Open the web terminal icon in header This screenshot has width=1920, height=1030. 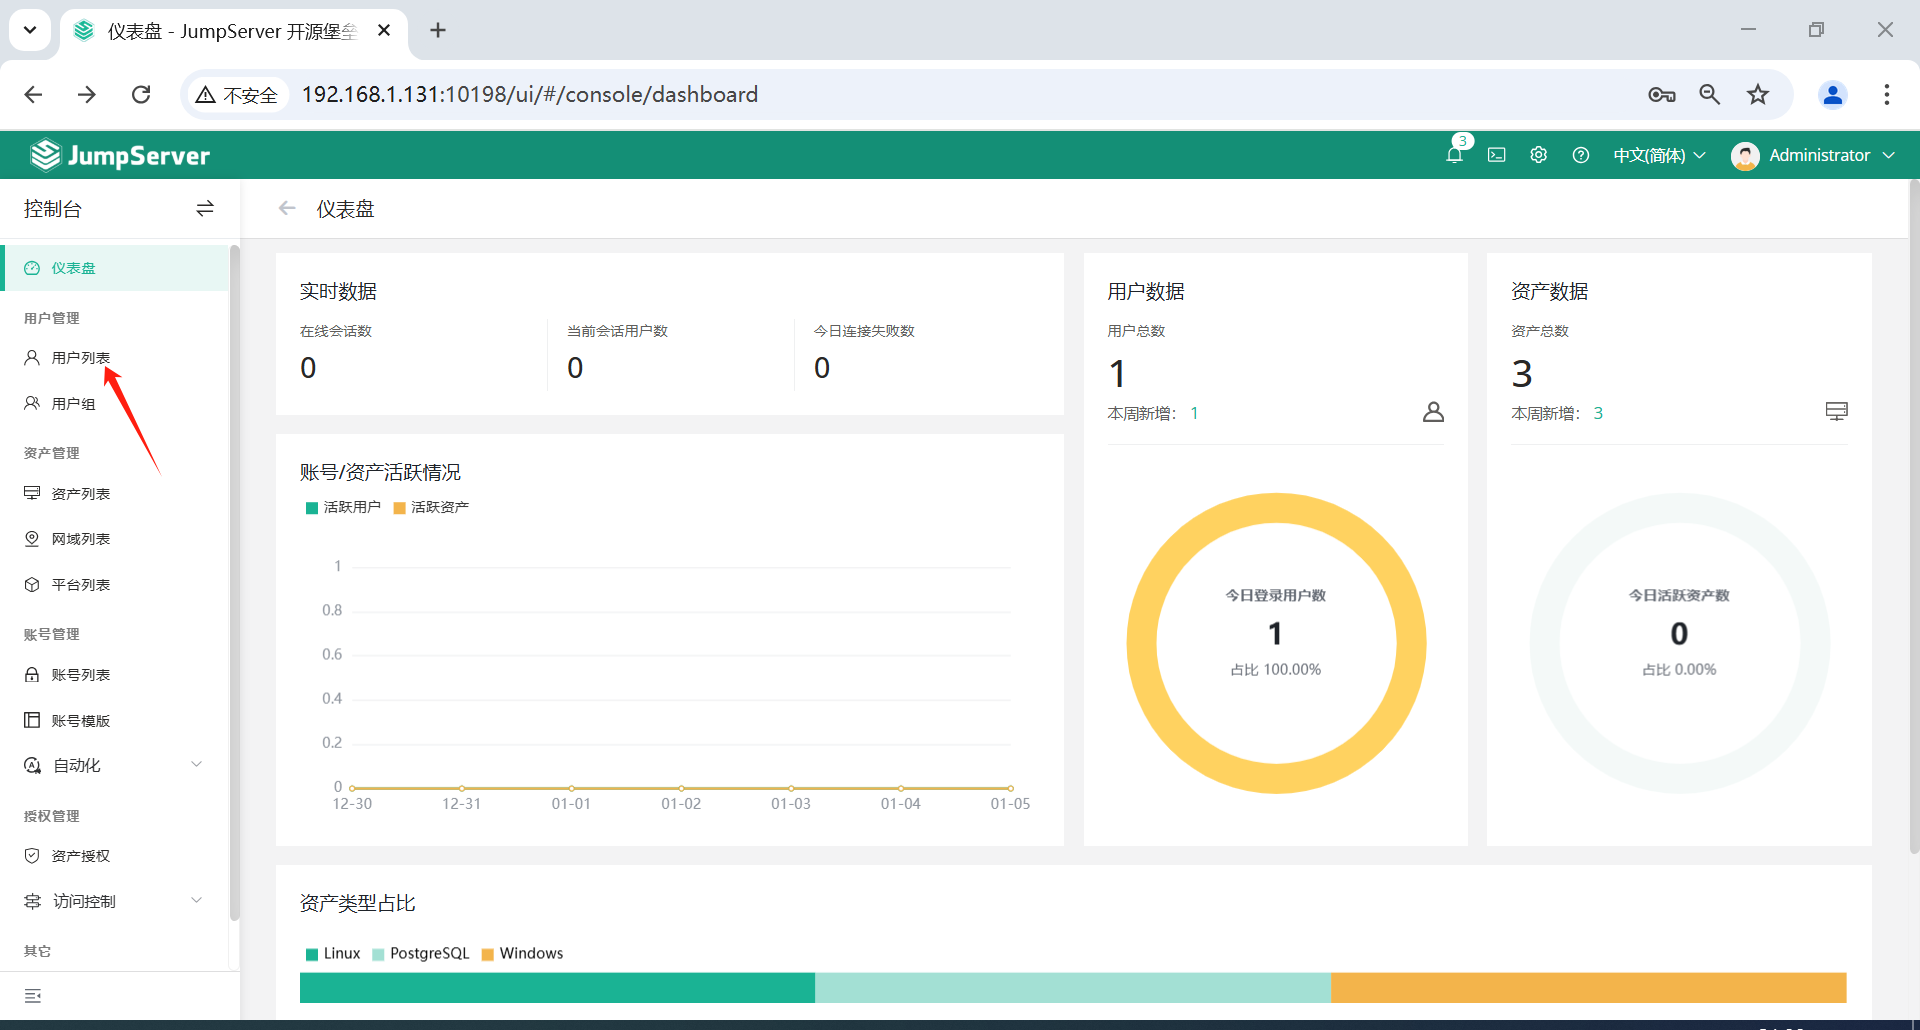(x=1497, y=155)
